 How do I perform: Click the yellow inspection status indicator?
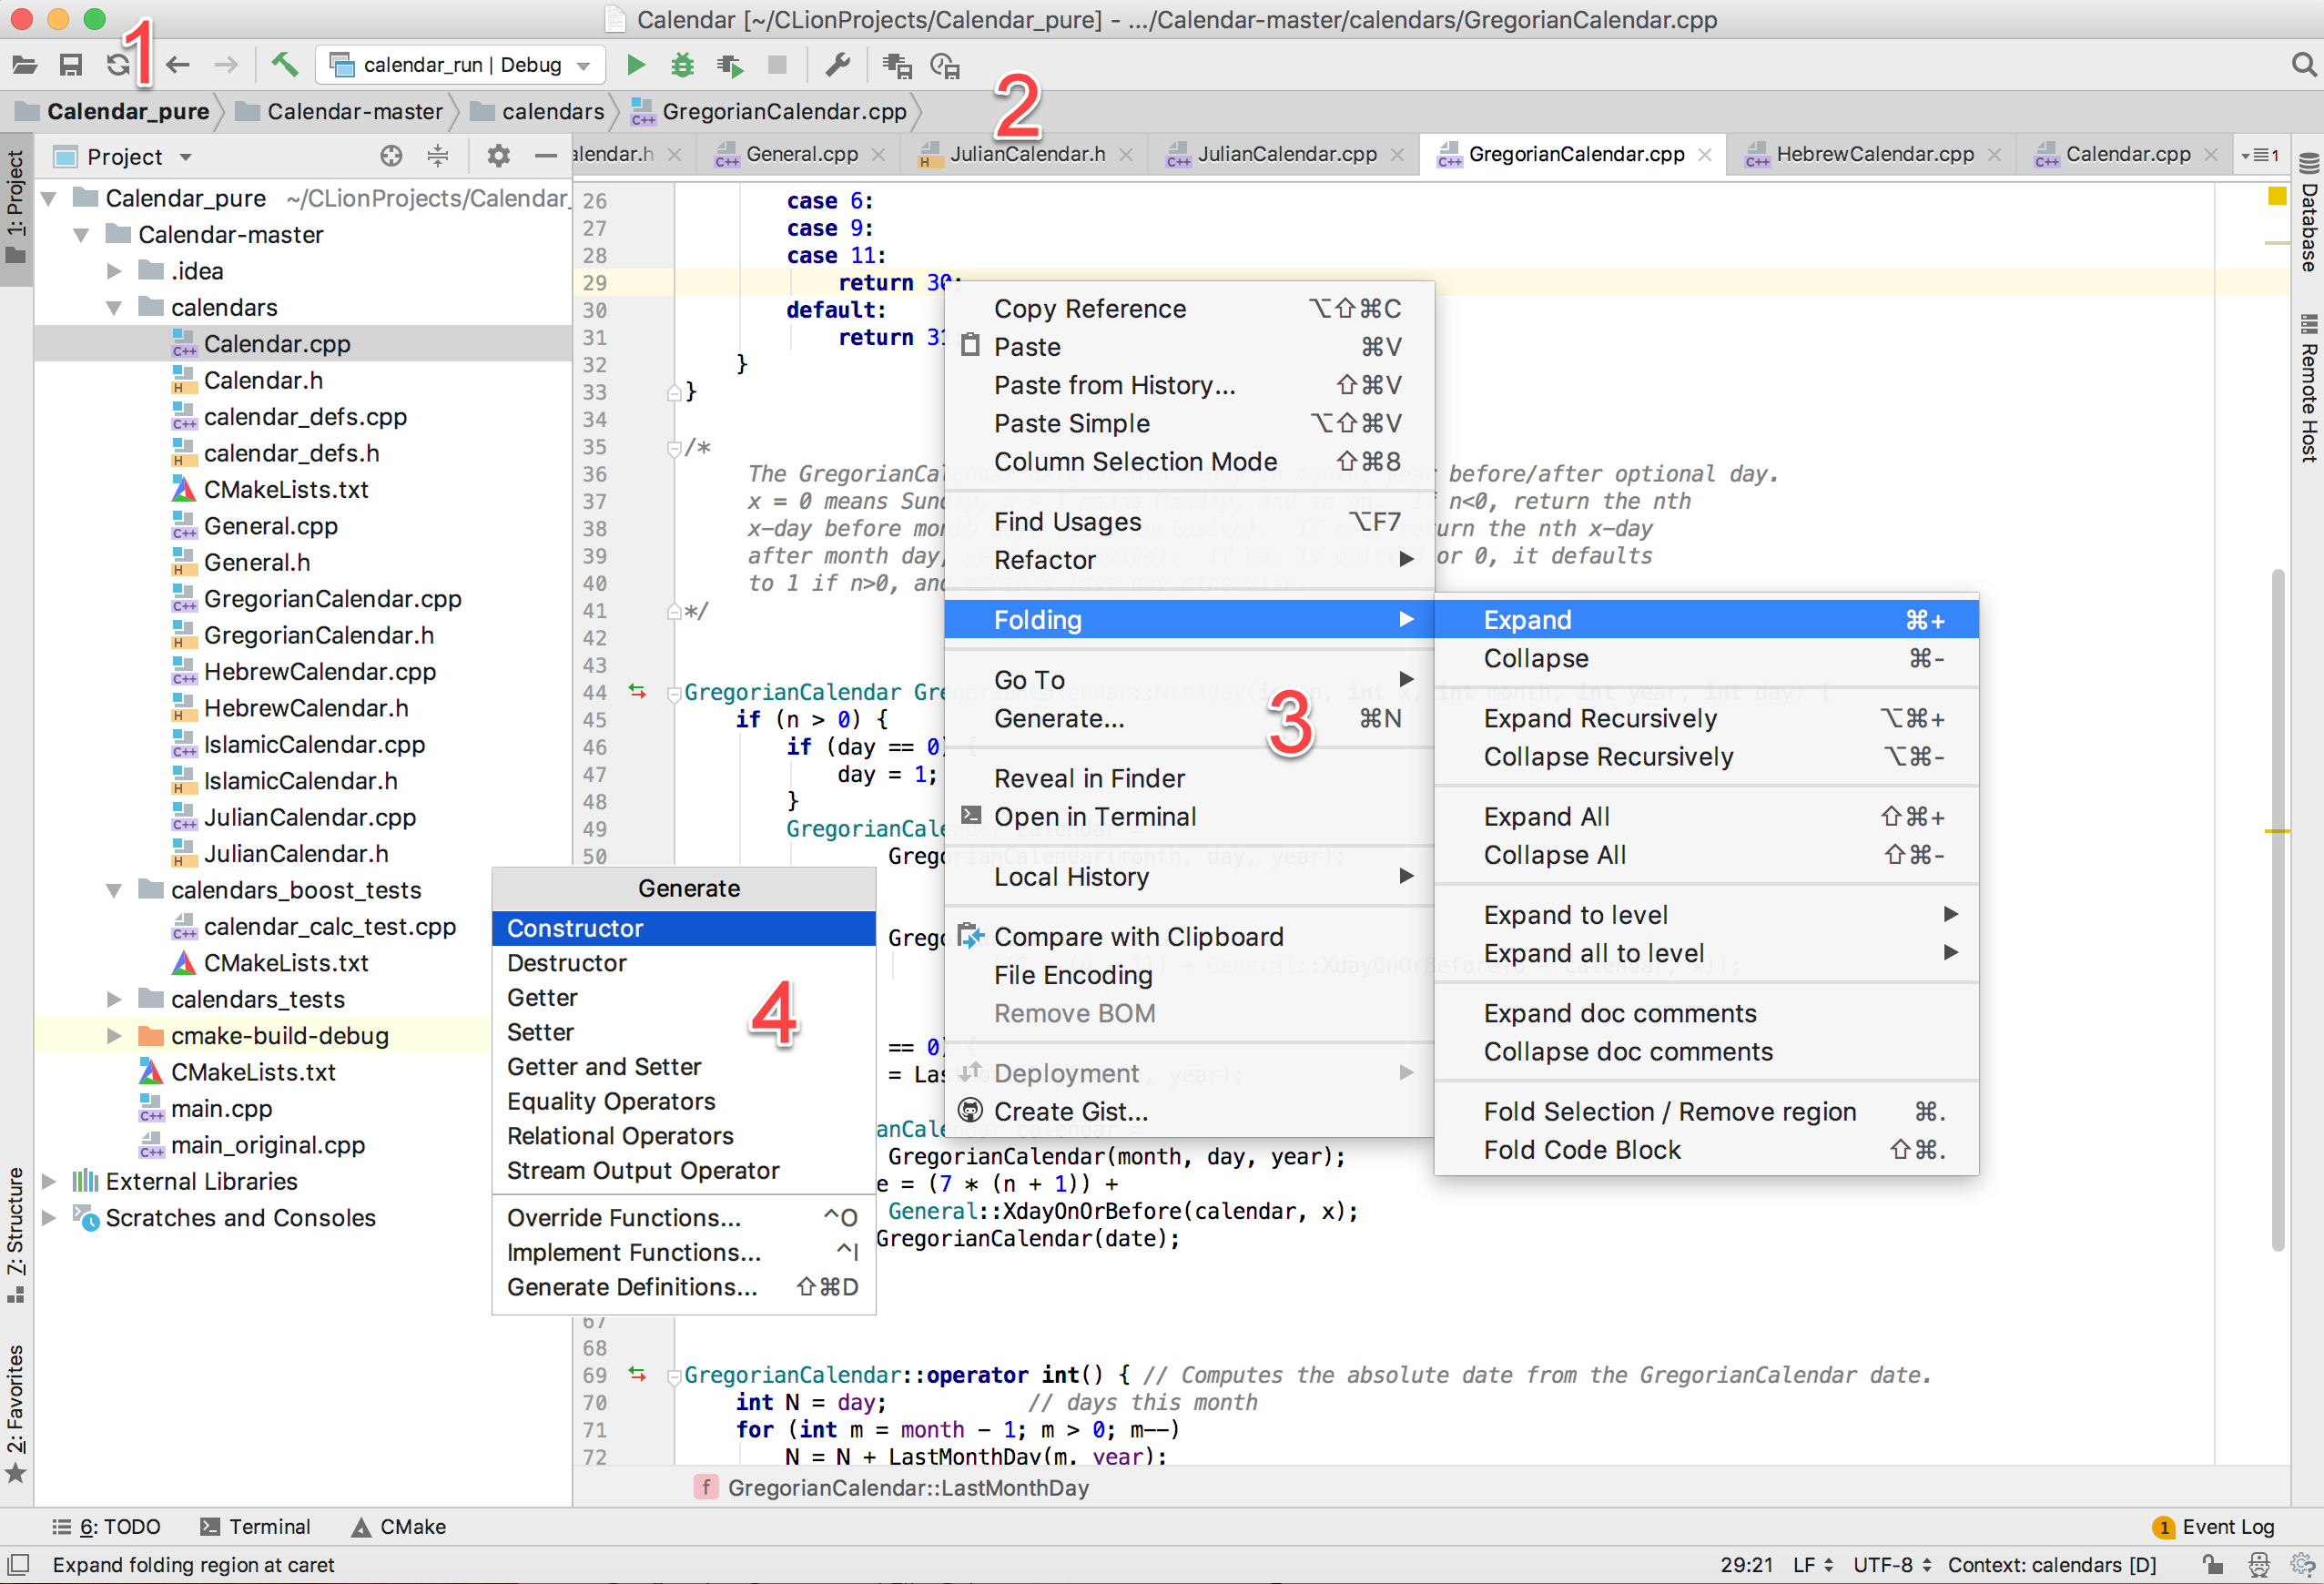[x=2276, y=196]
